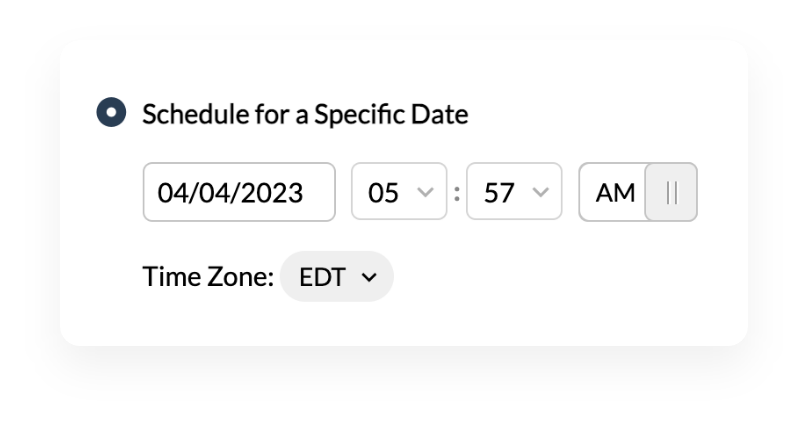Image resolution: width=808 pixels, height=426 pixels.
Task: Click the chevron beside EDT
Action: point(369,278)
